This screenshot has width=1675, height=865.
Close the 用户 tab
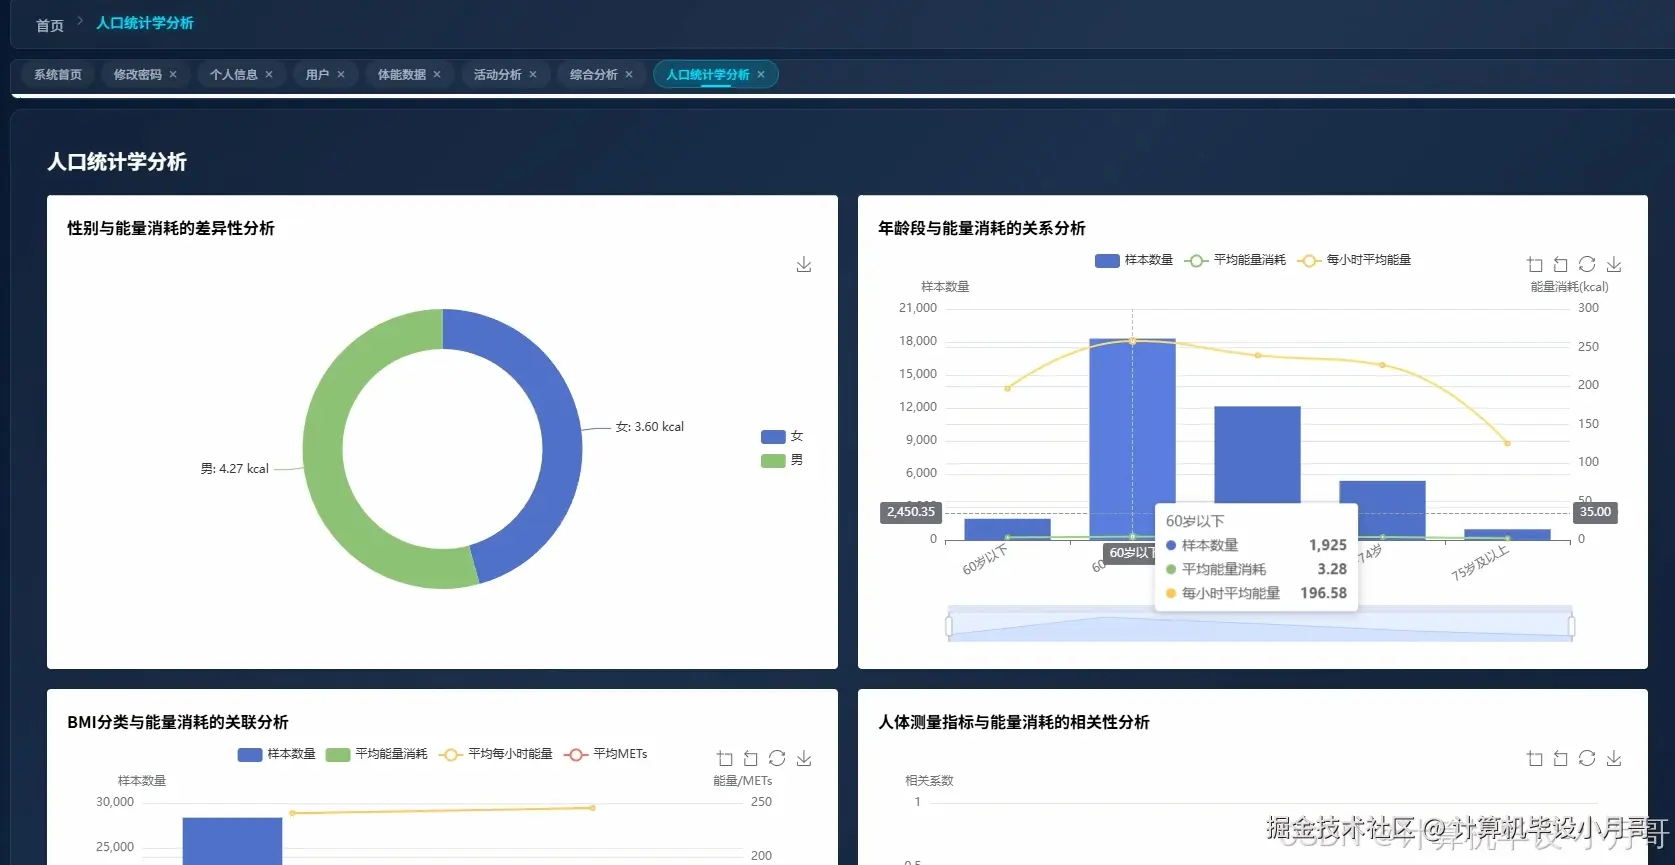(341, 75)
